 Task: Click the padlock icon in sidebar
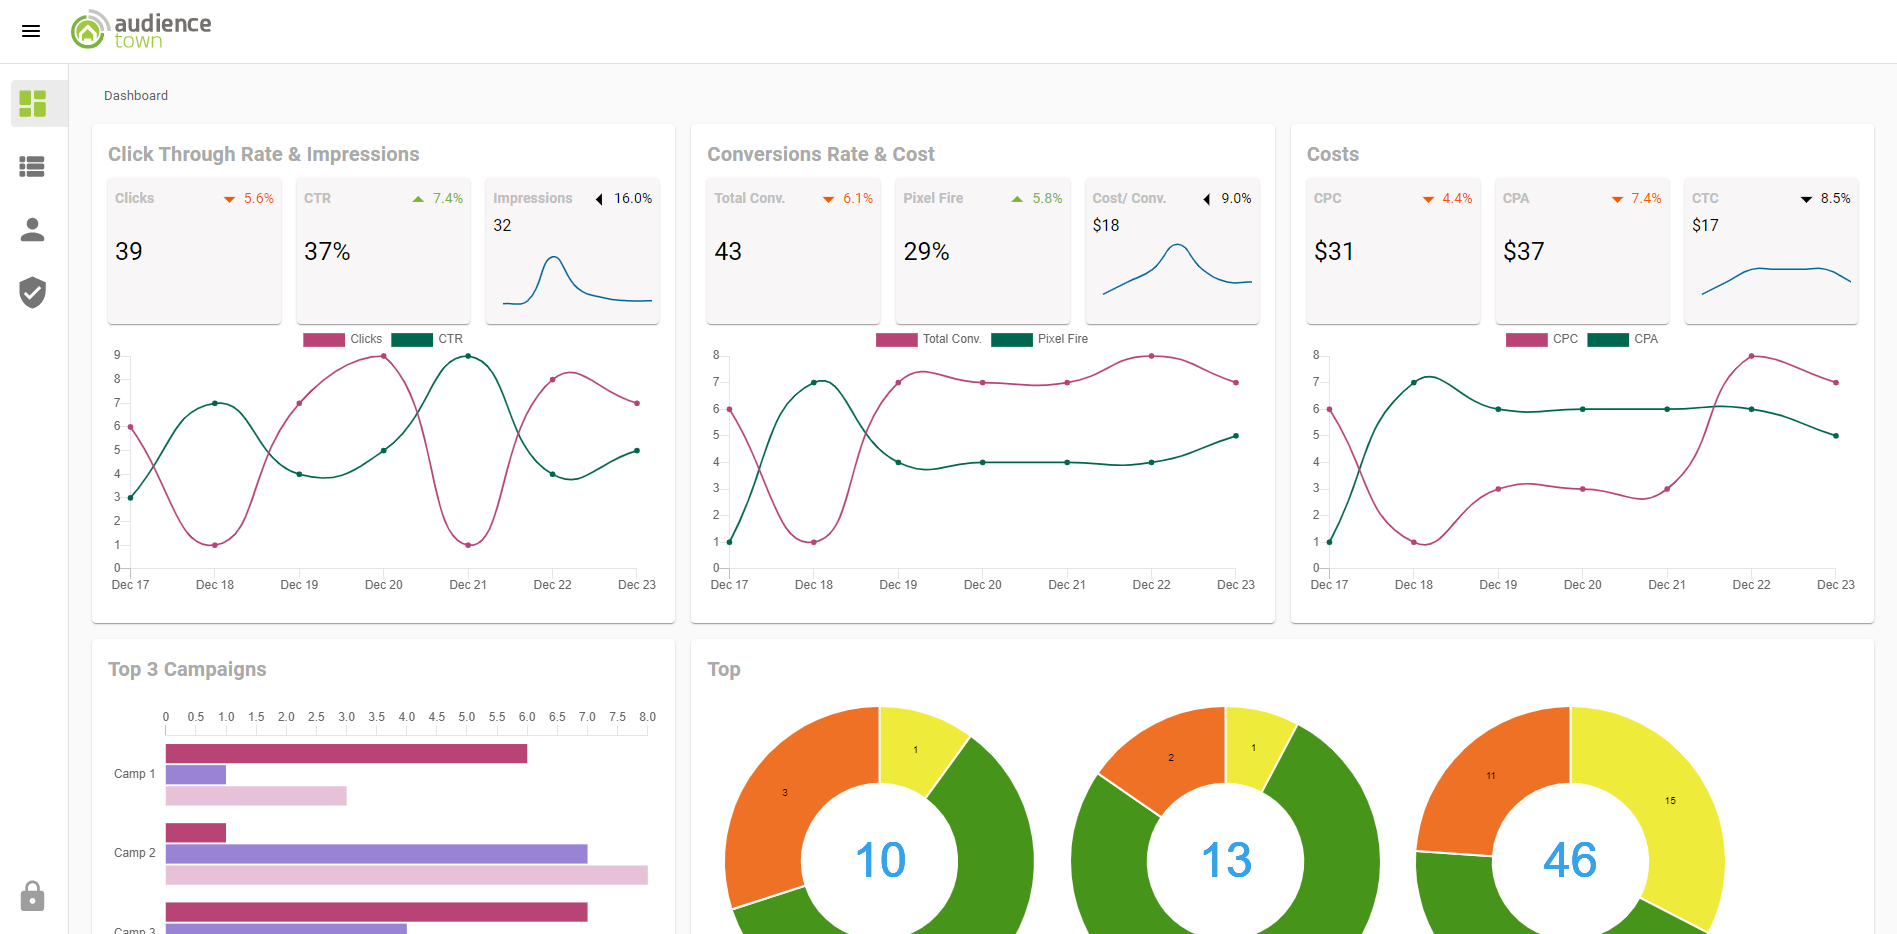[33, 896]
